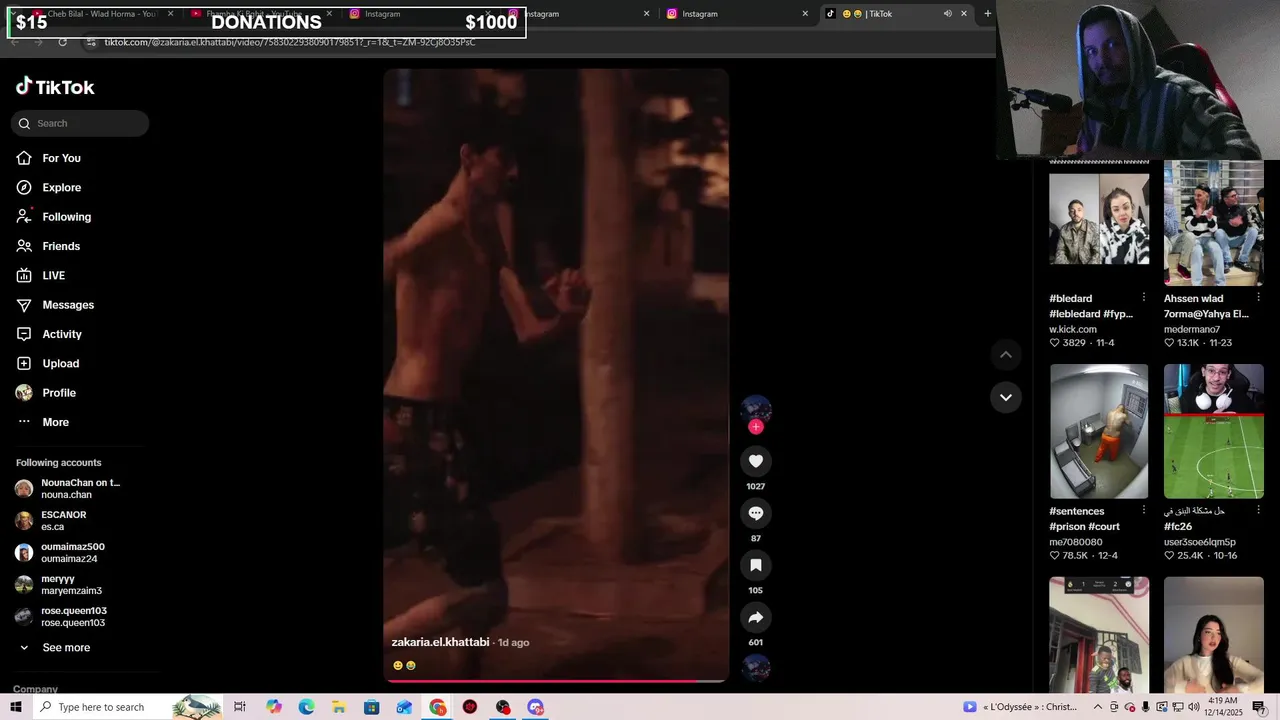Open the comments on the video

[756, 513]
